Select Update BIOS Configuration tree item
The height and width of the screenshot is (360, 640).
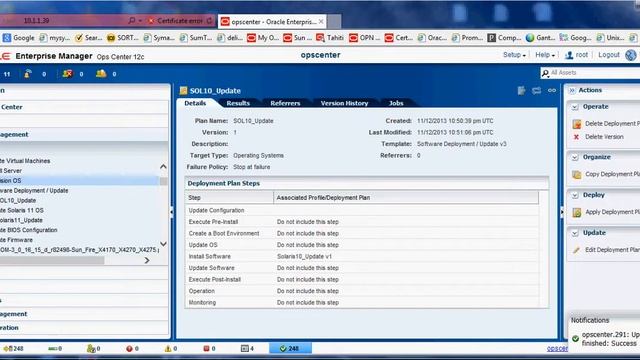pyautogui.click(x=29, y=230)
